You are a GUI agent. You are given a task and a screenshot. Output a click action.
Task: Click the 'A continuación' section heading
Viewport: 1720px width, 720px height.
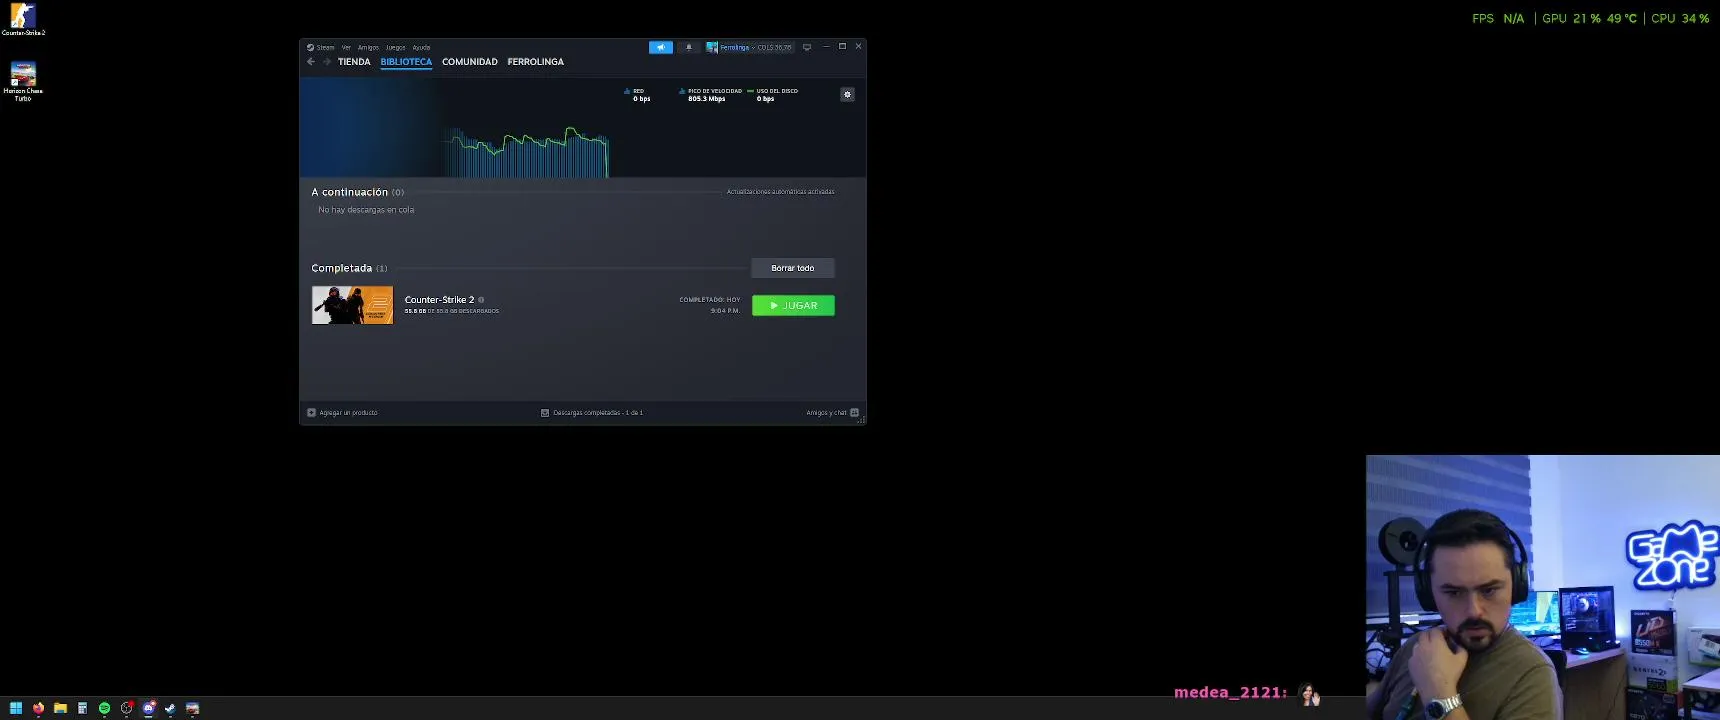point(349,192)
